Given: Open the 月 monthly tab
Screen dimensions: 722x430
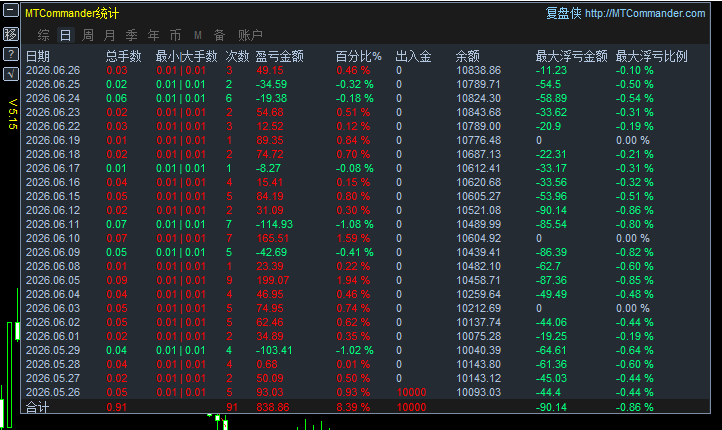Looking at the screenshot, I should click(109, 35).
